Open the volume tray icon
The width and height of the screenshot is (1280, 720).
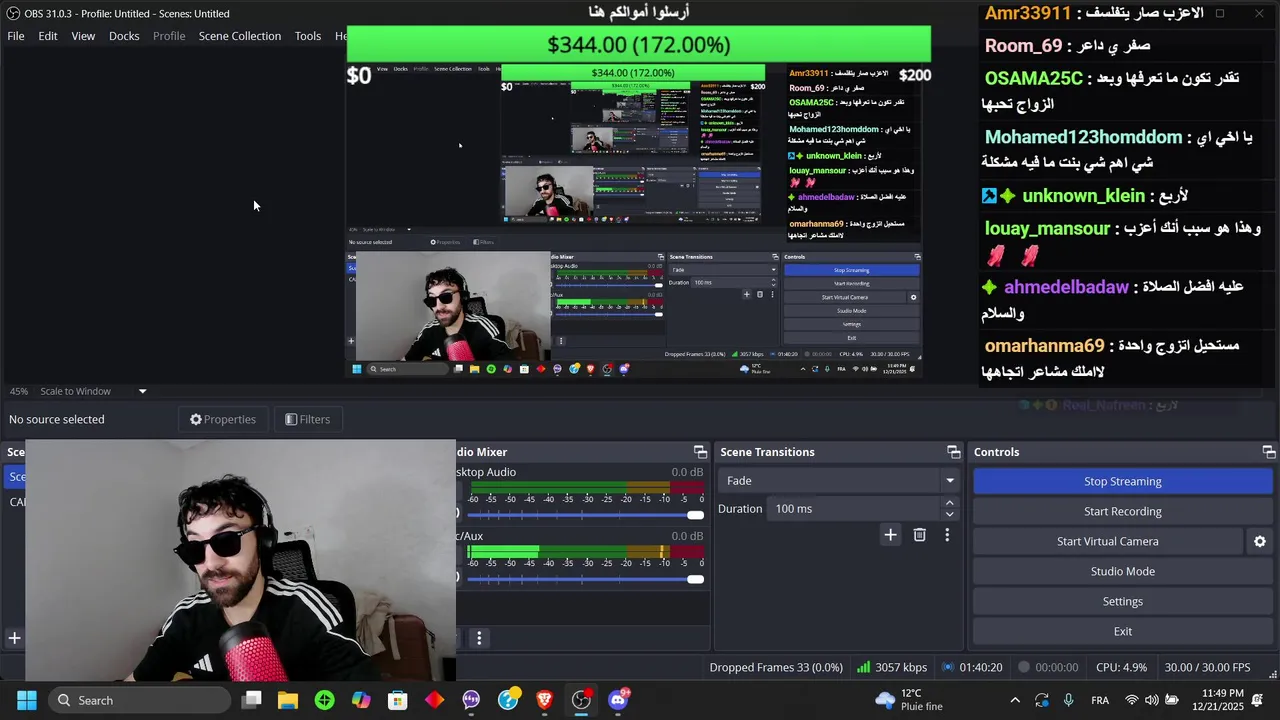coord(1152,700)
